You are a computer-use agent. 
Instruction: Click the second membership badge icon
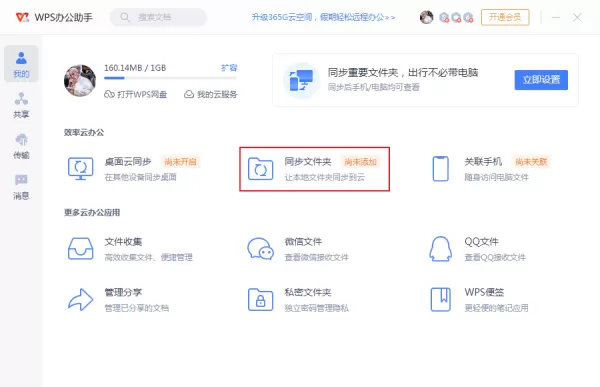point(456,17)
